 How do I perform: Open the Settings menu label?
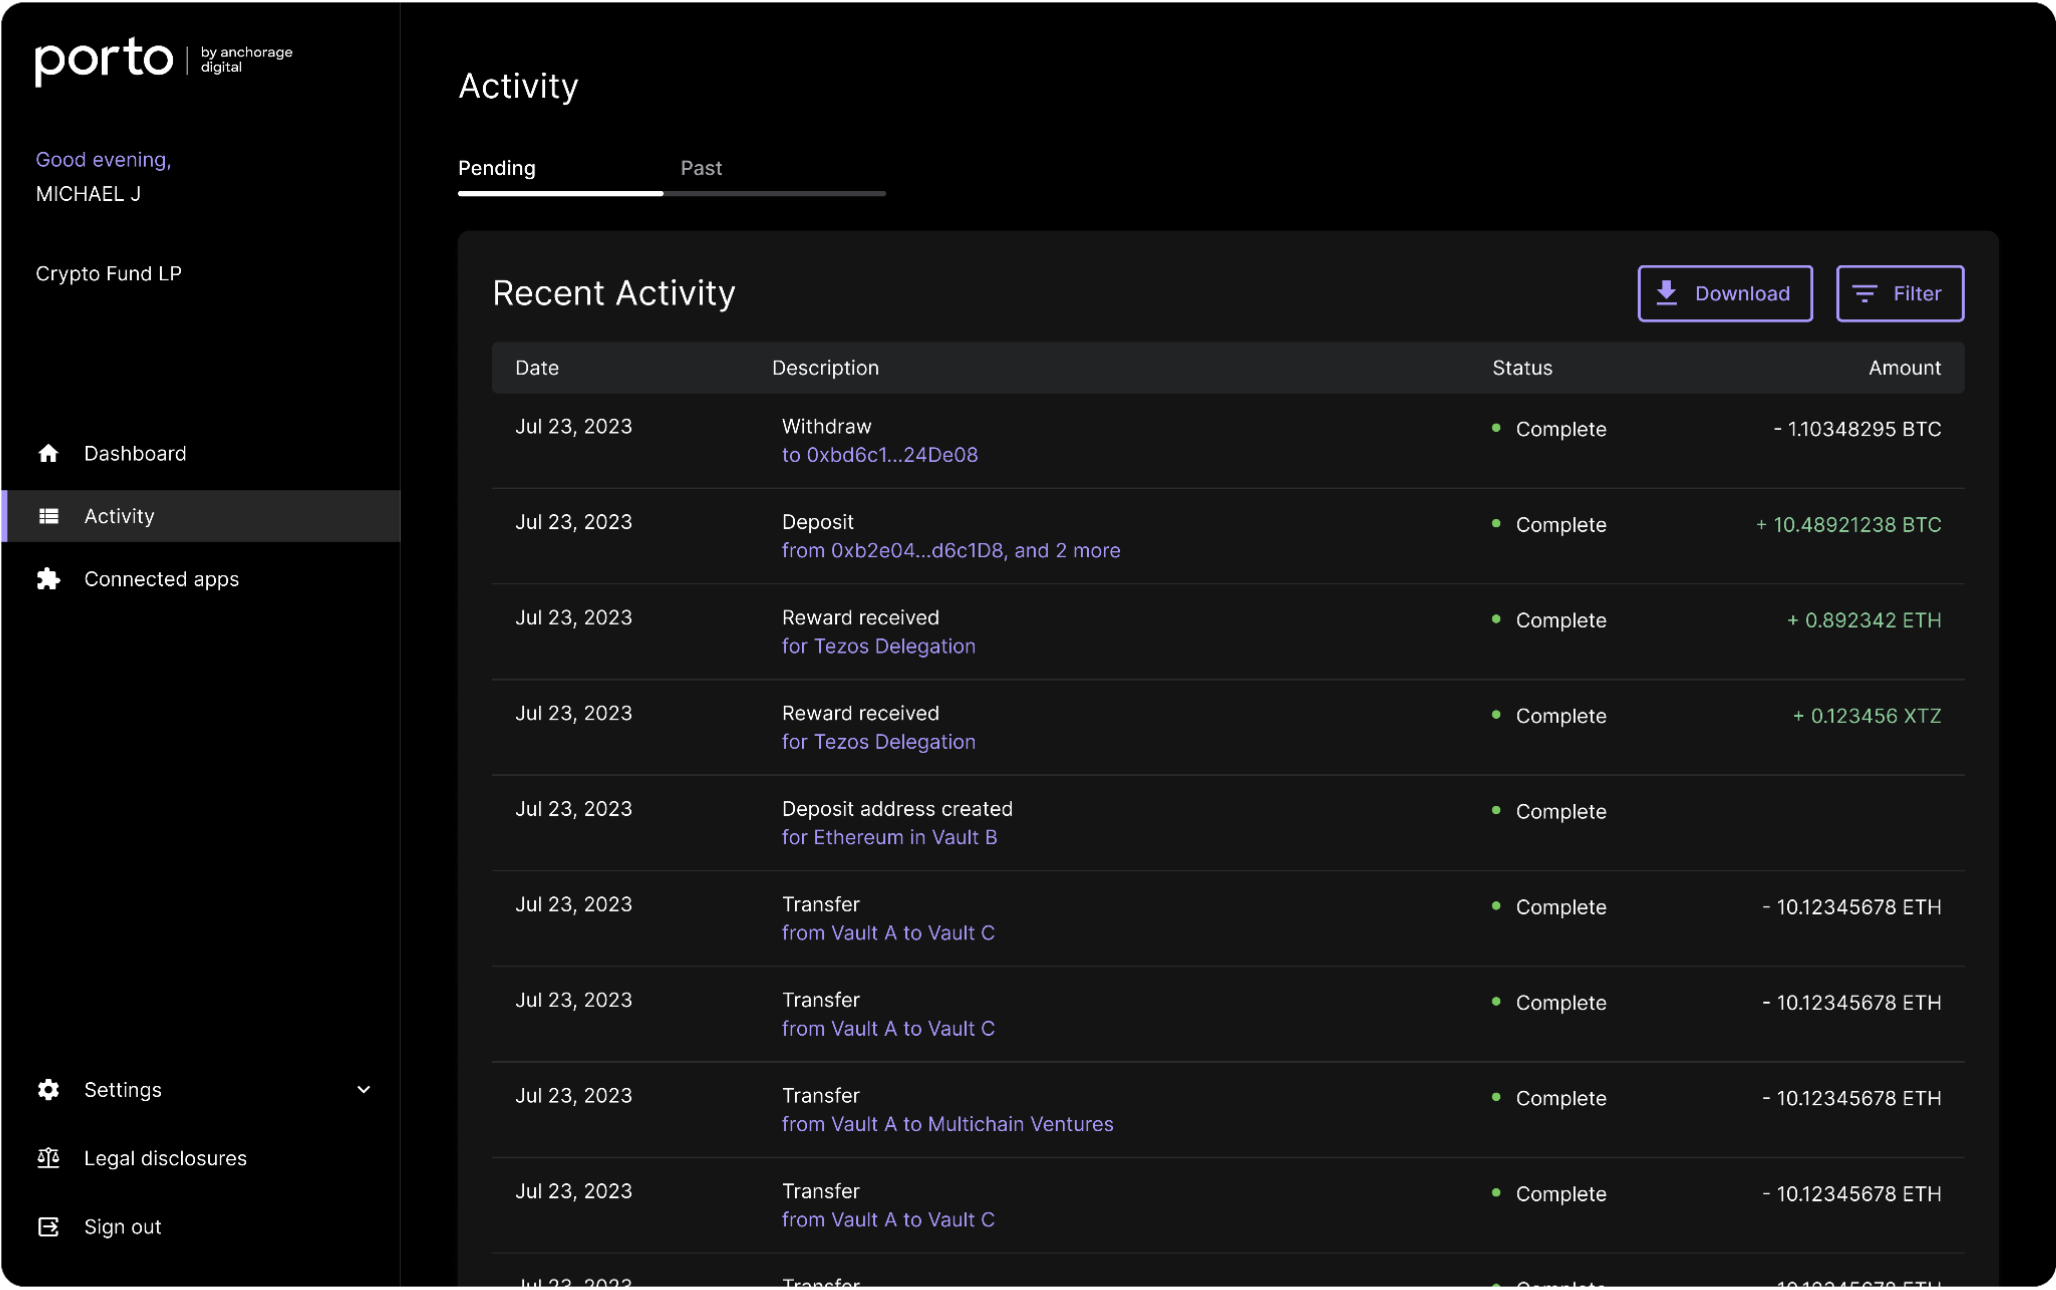123,1089
